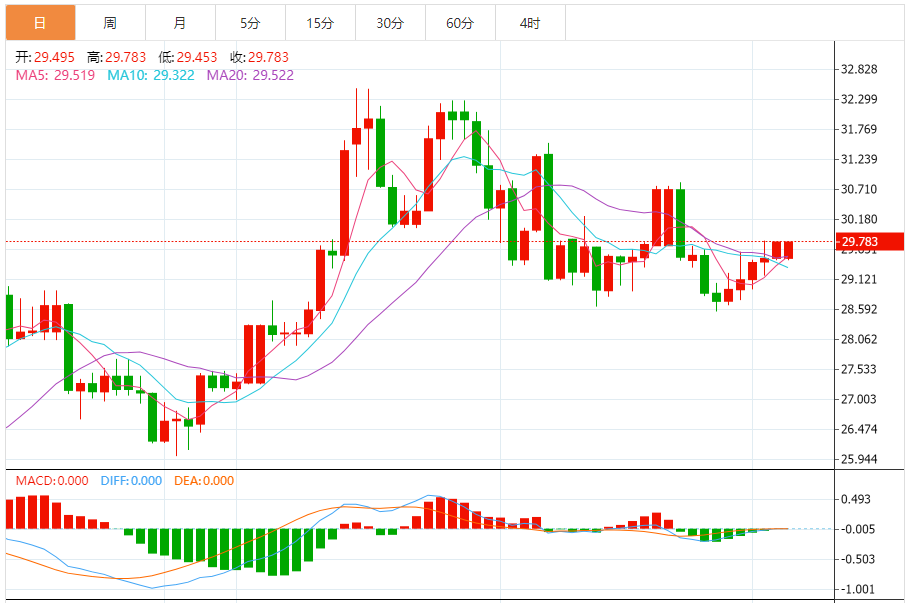Click the 27.533 price axis label
The width and height of the screenshot is (909, 603).
pos(859,369)
